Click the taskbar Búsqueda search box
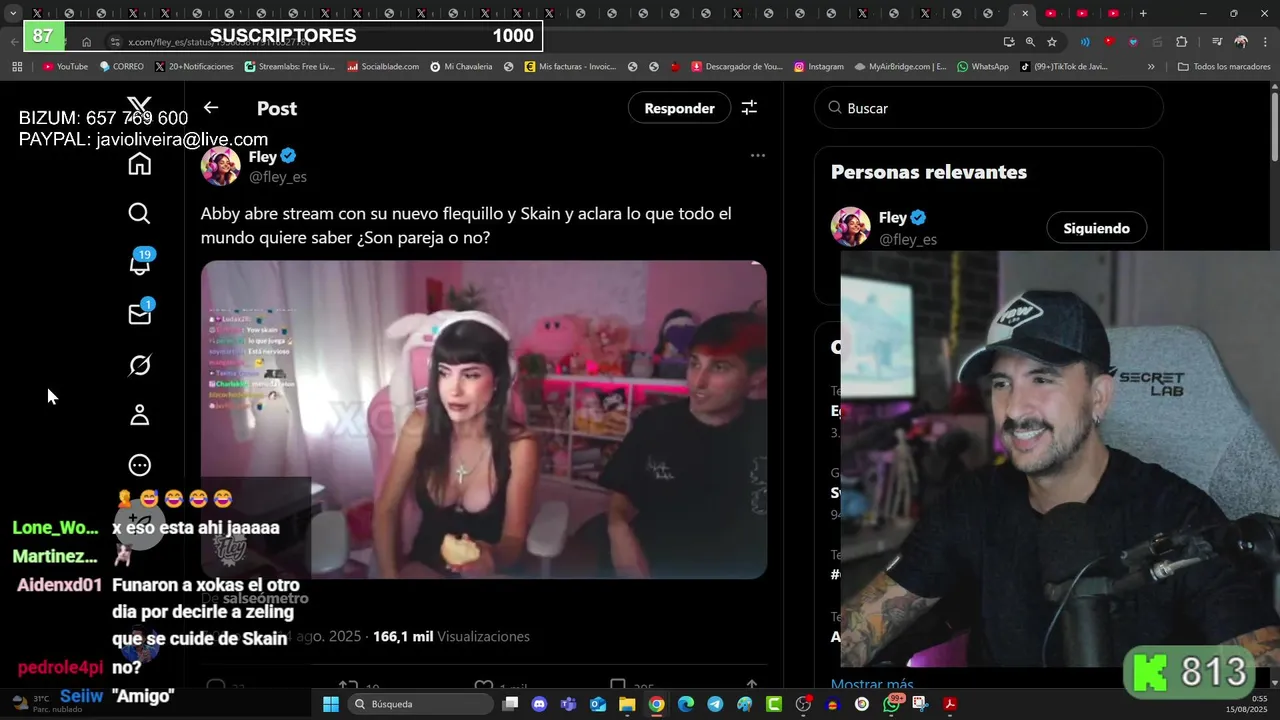Viewport: 1280px width, 720px height. tap(420, 704)
